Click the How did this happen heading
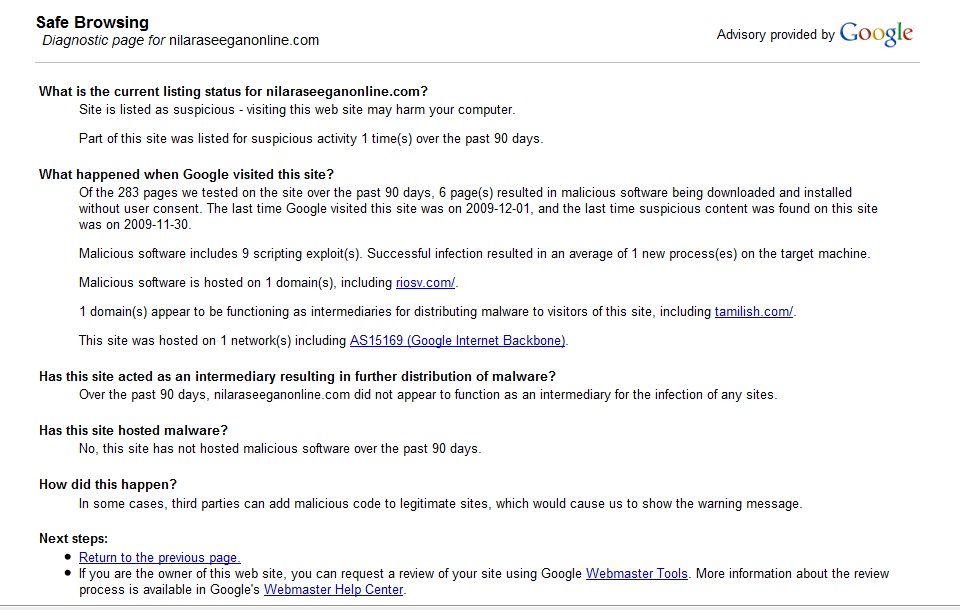 (x=108, y=485)
